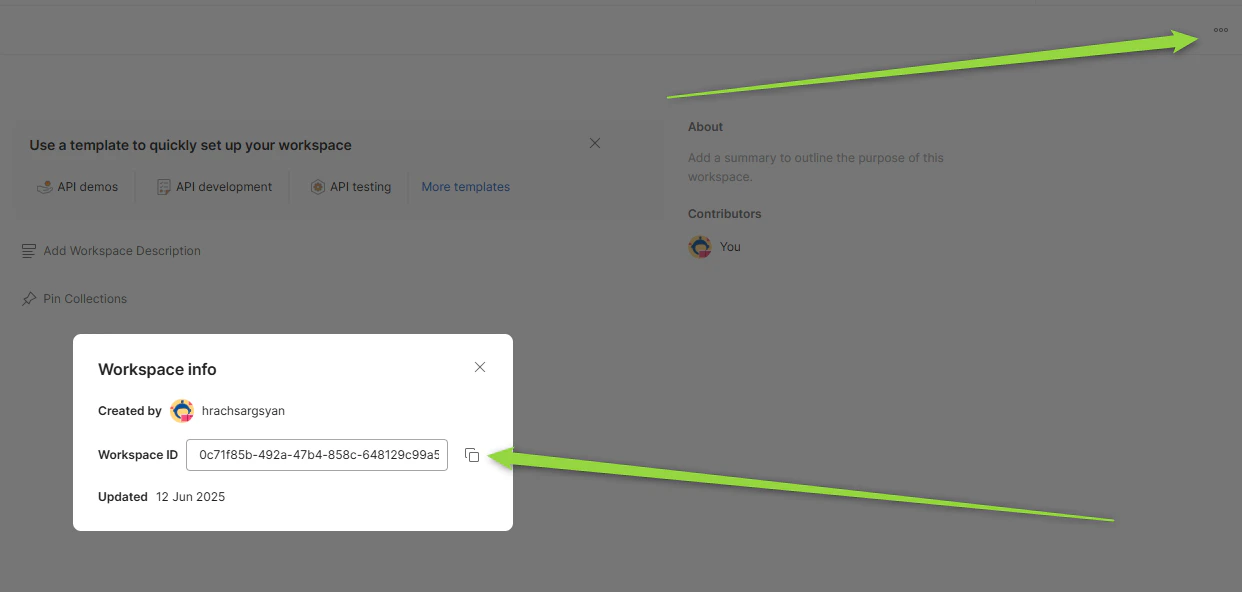Select the API testing hexagon icon

(317, 186)
